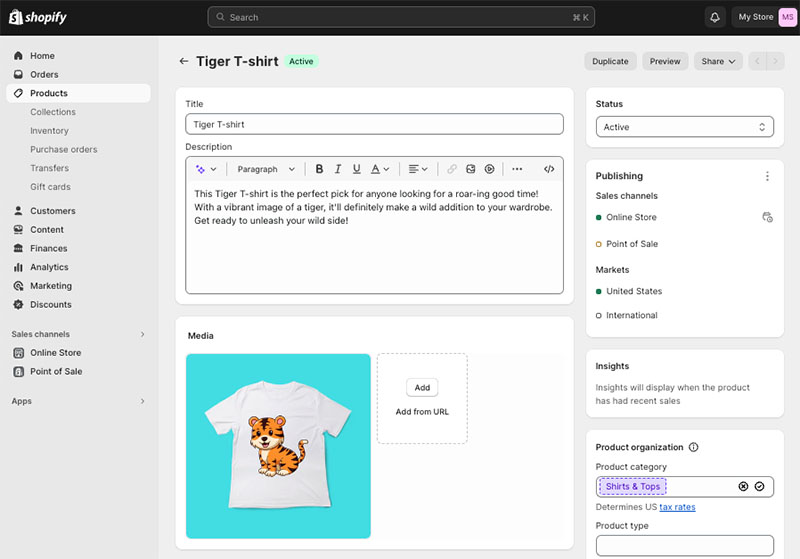Reject the suggested product category
This screenshot has height=559, width=800.
[x=743, y=487]
